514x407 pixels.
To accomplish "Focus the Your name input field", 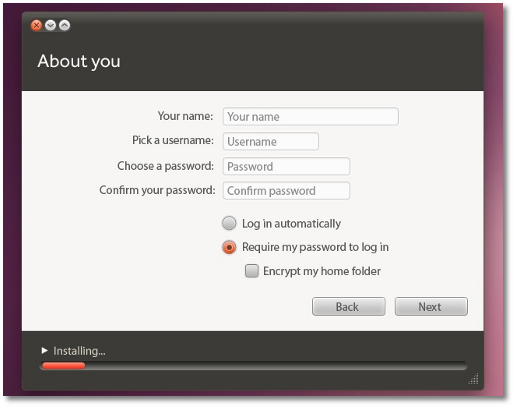I will tap(310, 117).
